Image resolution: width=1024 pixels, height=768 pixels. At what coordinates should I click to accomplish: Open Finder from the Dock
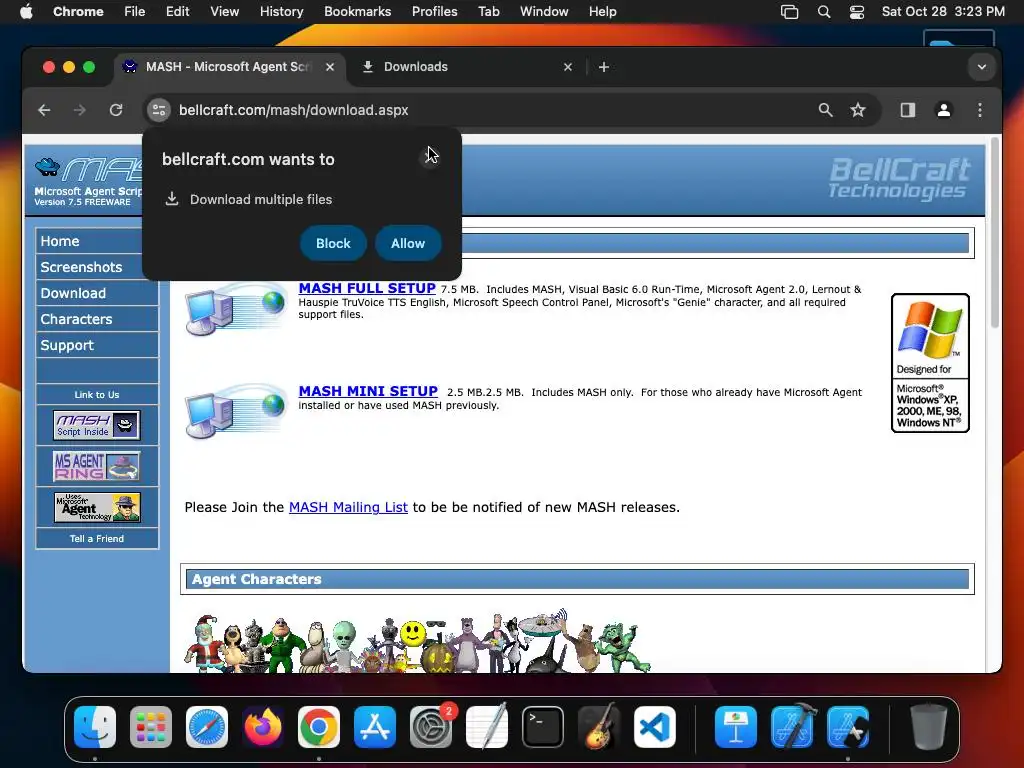click(95, 727)
